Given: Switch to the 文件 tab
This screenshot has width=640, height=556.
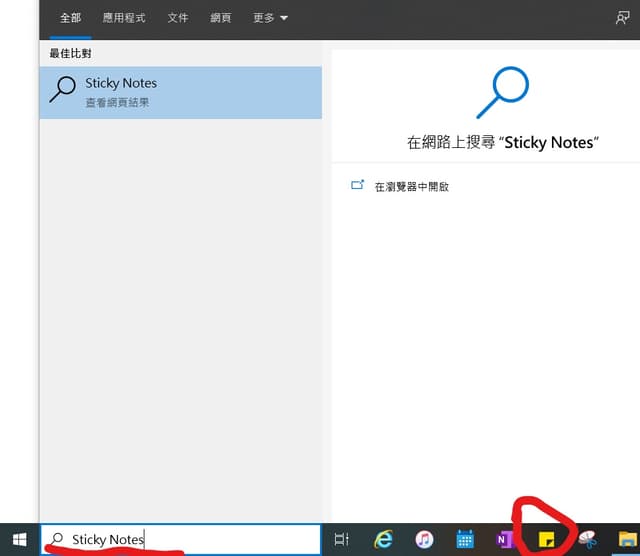Looking at the screenshot, I should pos(178,18).
